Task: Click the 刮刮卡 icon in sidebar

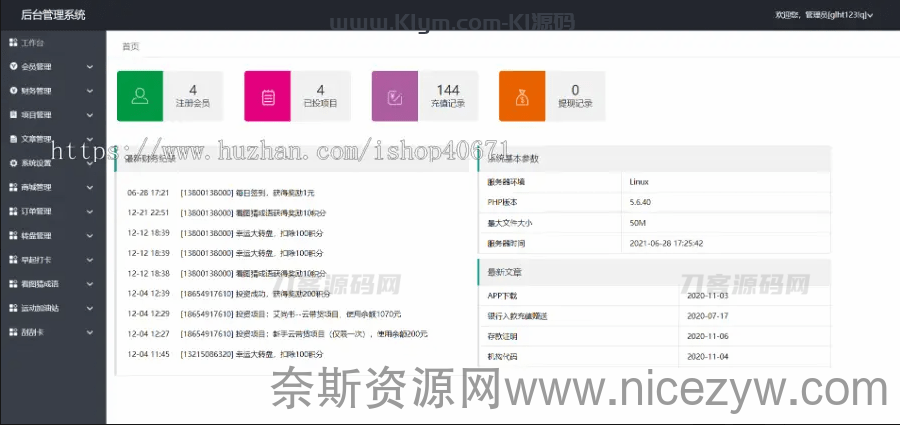Action: coord(13,332)
